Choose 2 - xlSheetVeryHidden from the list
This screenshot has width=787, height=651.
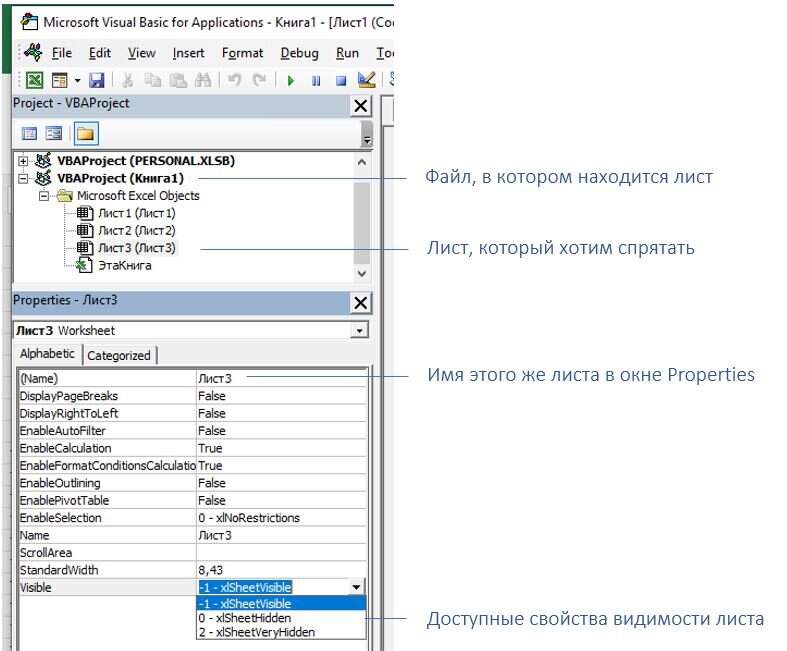click(281, 632)
